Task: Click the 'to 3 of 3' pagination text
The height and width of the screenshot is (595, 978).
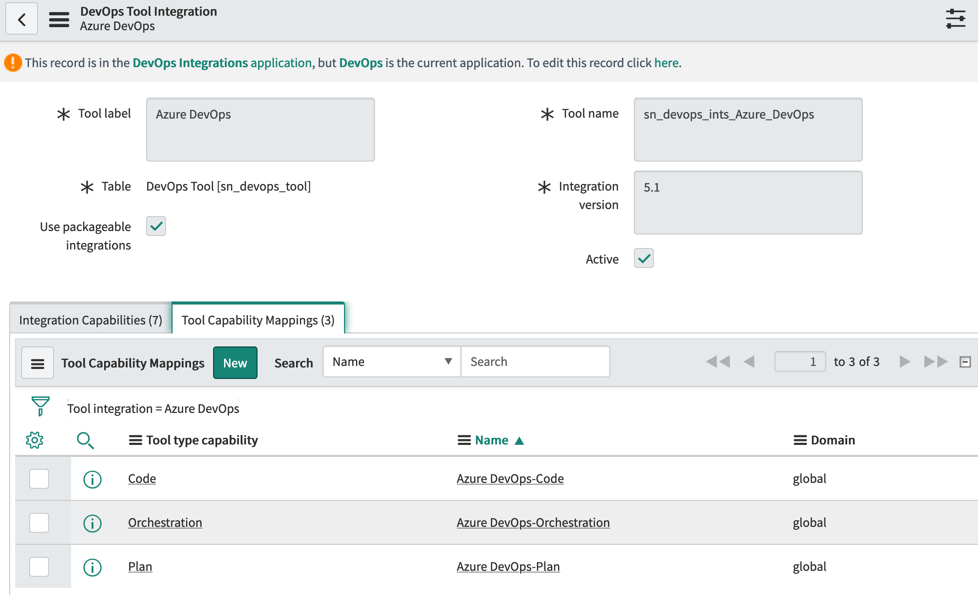Action: coord(856,362)
